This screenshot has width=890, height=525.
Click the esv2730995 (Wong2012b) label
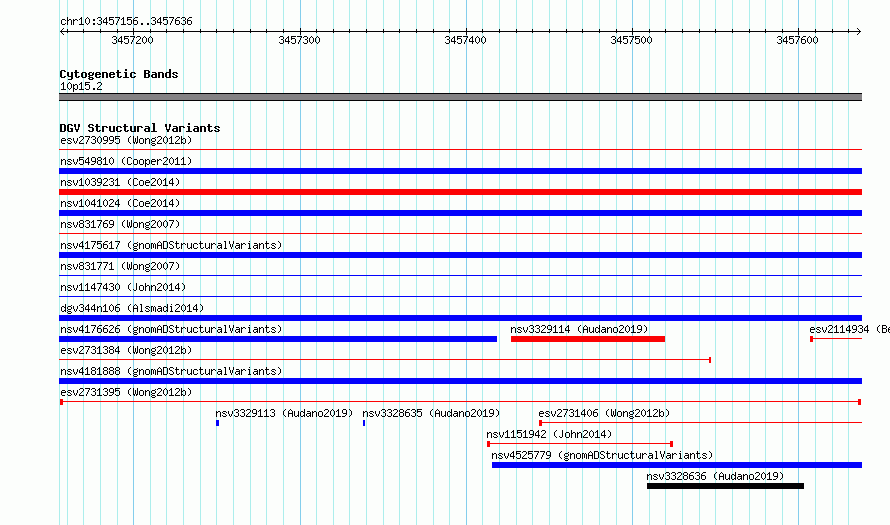(x=126, y=140)
